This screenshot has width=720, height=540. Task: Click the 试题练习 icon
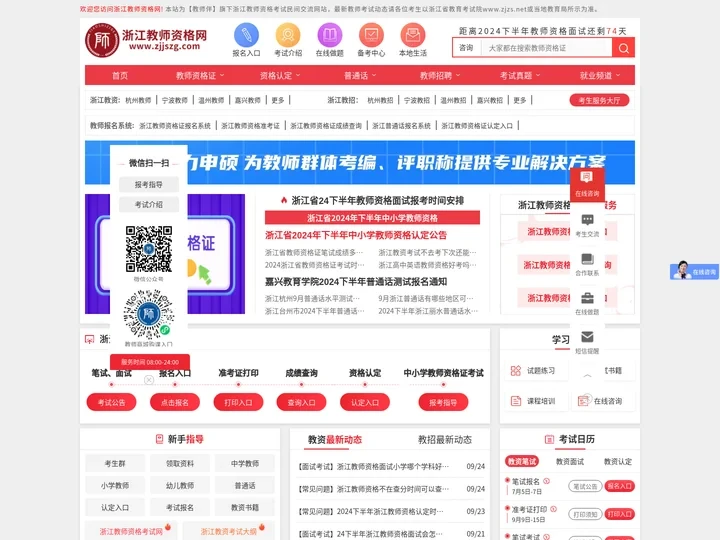tap(516, 370)
